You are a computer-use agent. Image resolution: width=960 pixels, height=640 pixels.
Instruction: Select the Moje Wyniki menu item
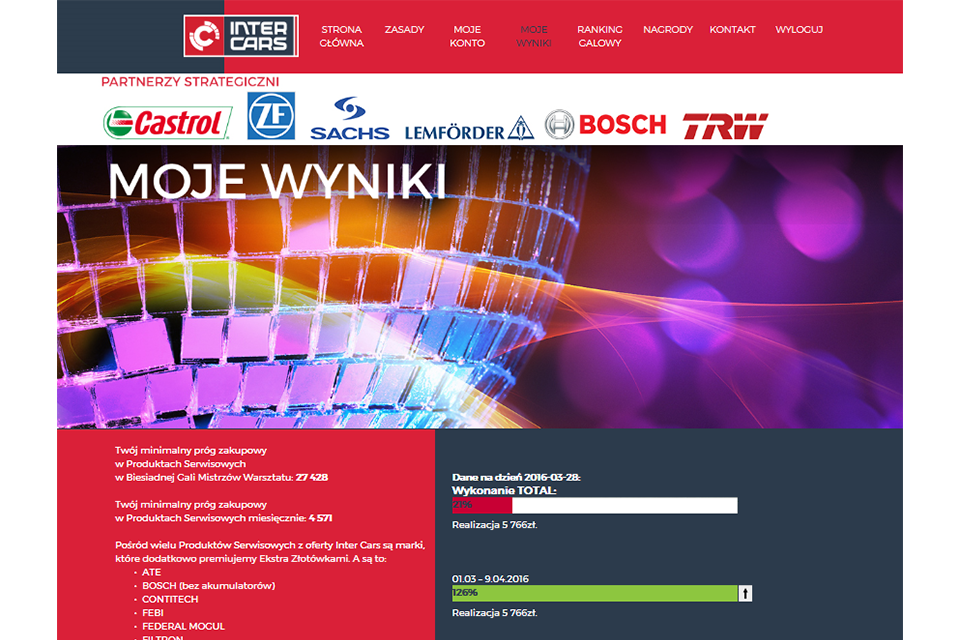pyautogui.click(x=534, y=36)
